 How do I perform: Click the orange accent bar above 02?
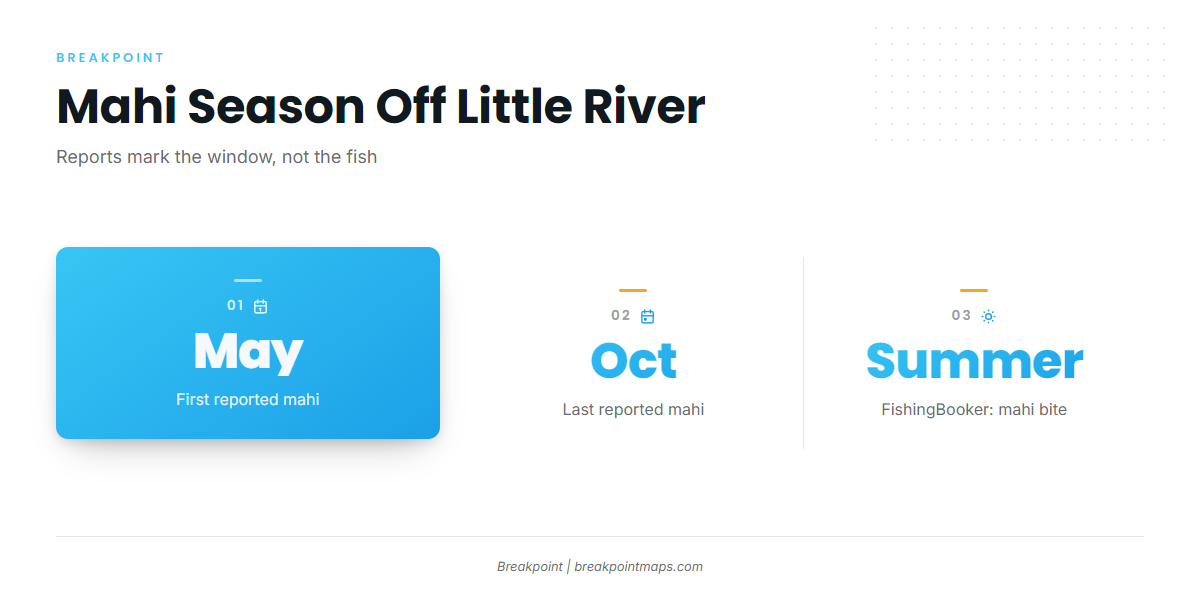tap(633, 290)
